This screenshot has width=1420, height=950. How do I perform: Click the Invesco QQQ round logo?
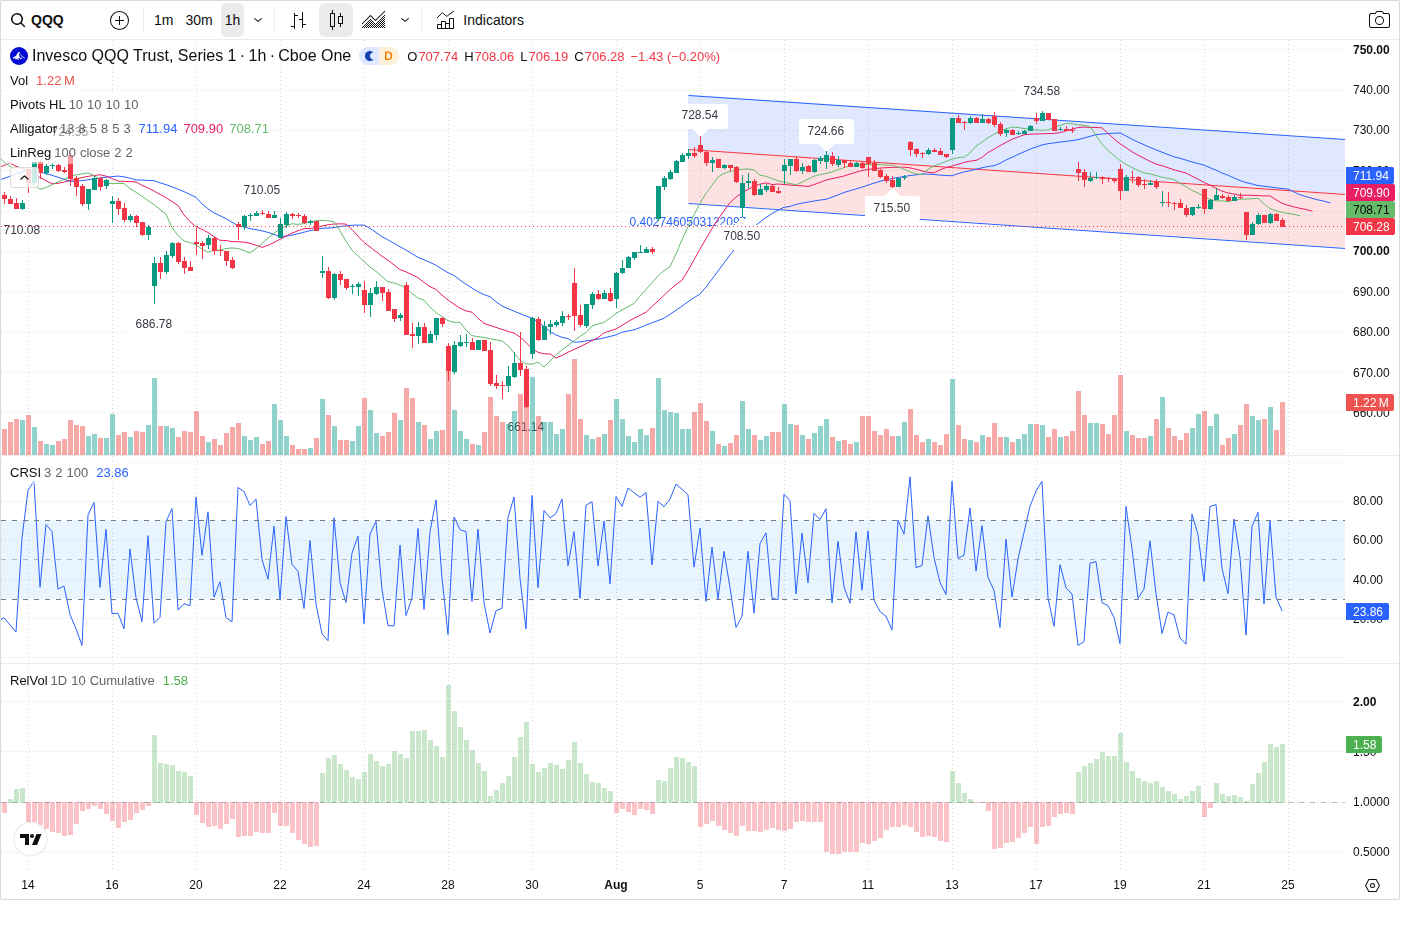coord(19,56)
